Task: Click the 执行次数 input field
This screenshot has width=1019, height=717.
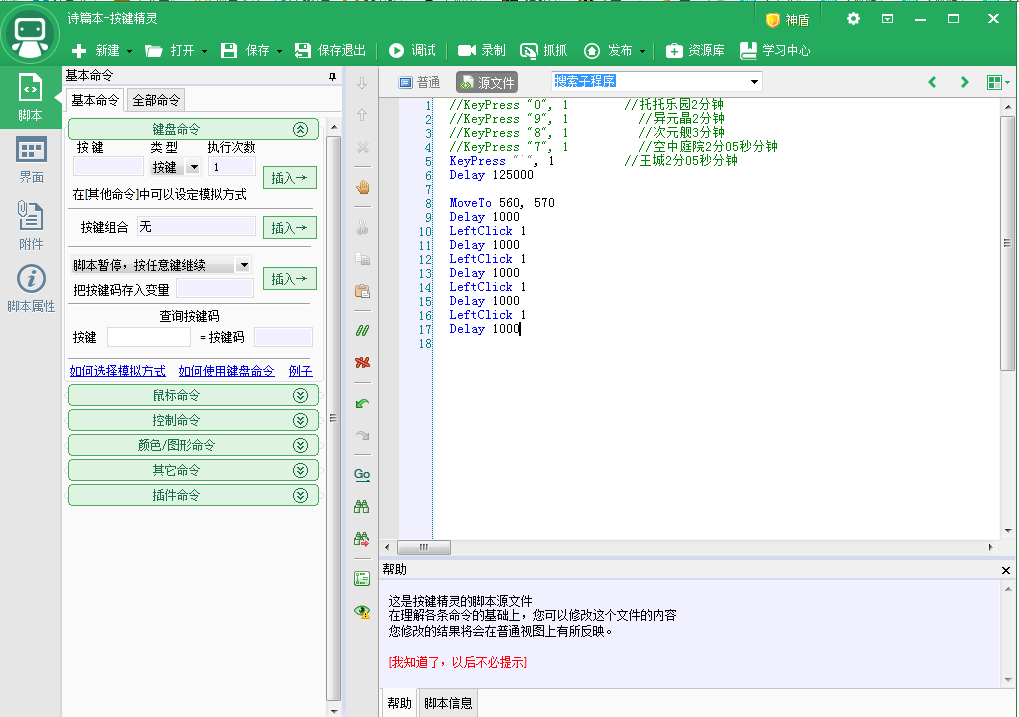Action: (x=231, y=166)
